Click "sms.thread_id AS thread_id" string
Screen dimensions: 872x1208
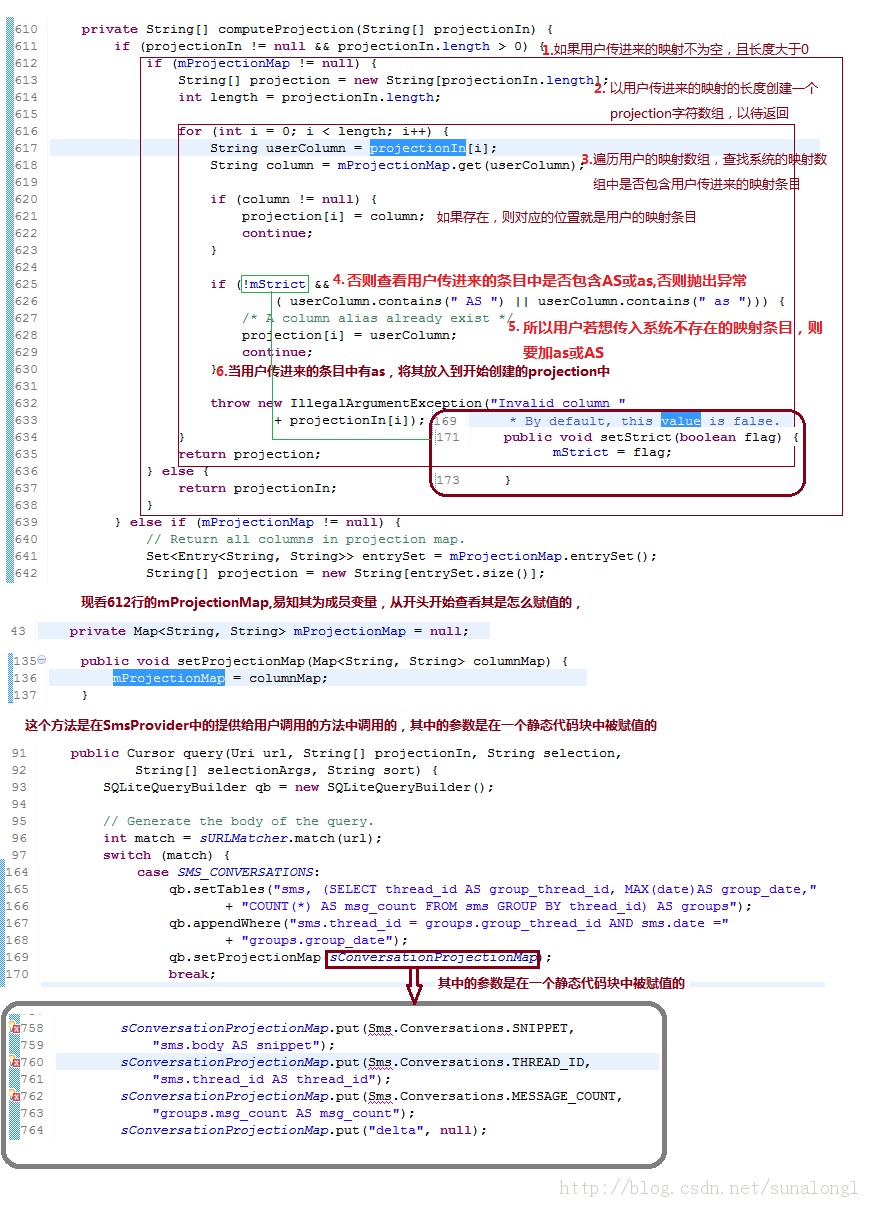click(264, 1079)
